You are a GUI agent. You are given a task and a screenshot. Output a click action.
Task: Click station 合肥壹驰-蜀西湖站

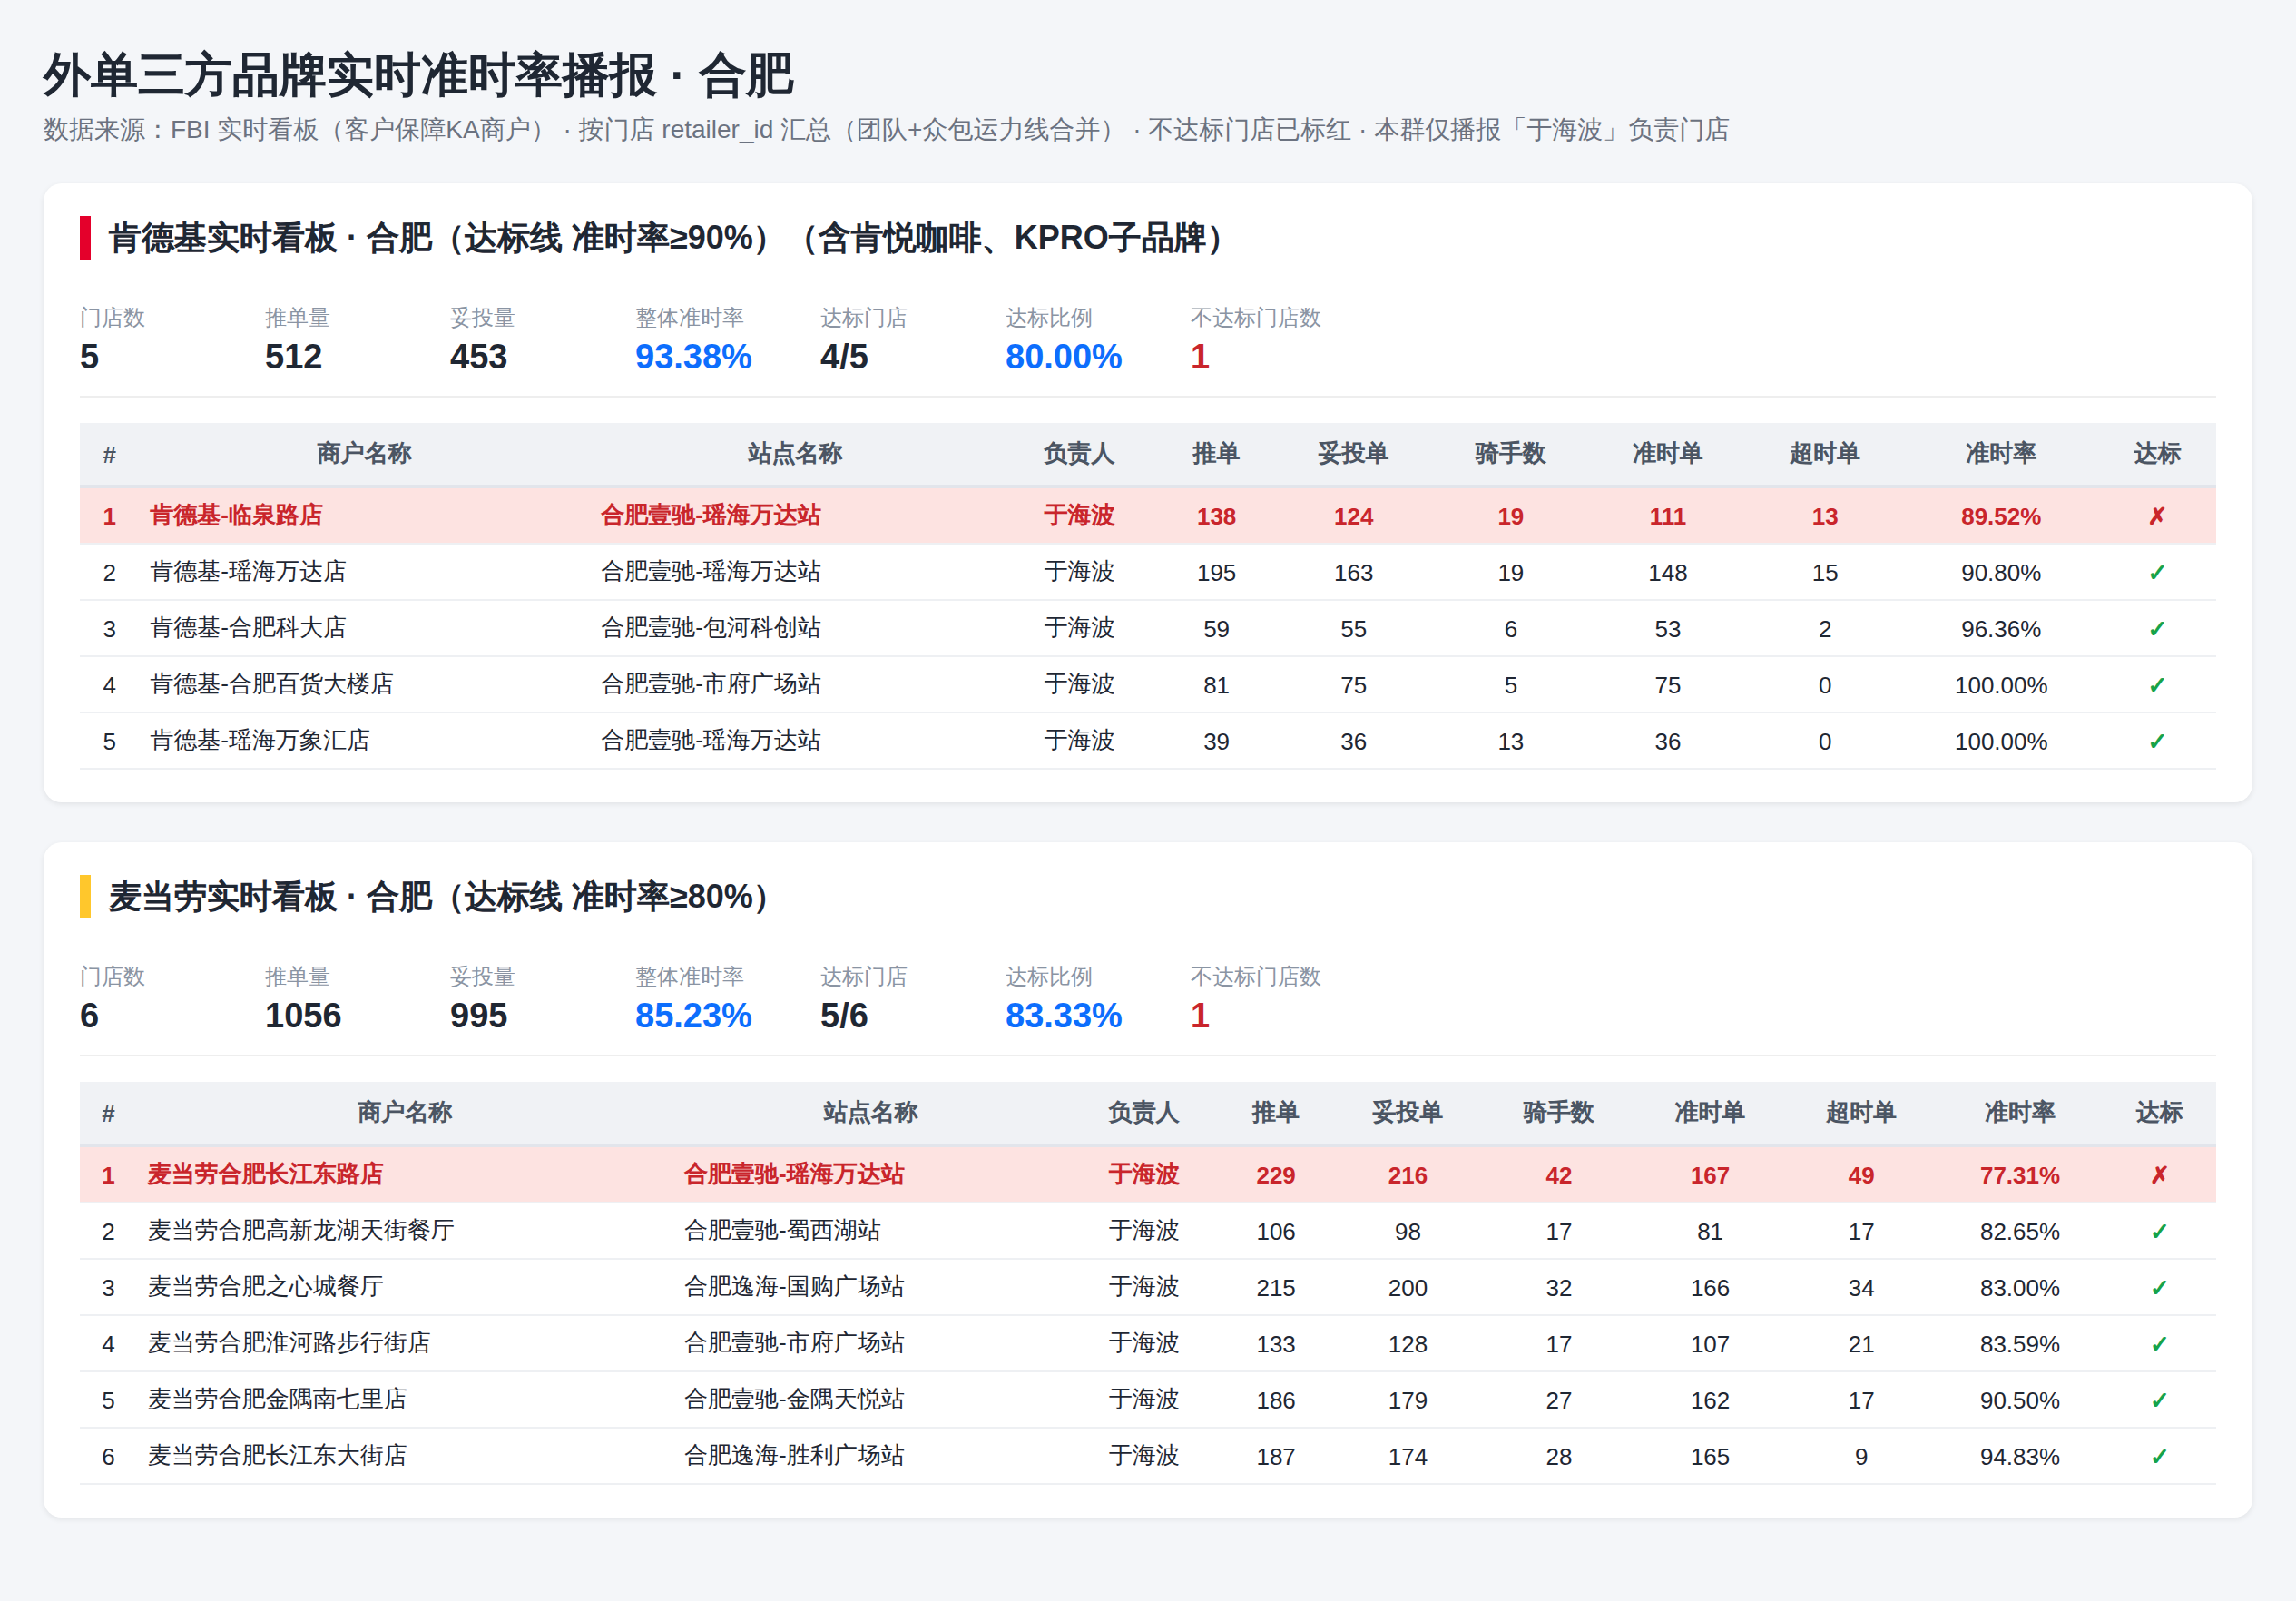[782, 1231]
